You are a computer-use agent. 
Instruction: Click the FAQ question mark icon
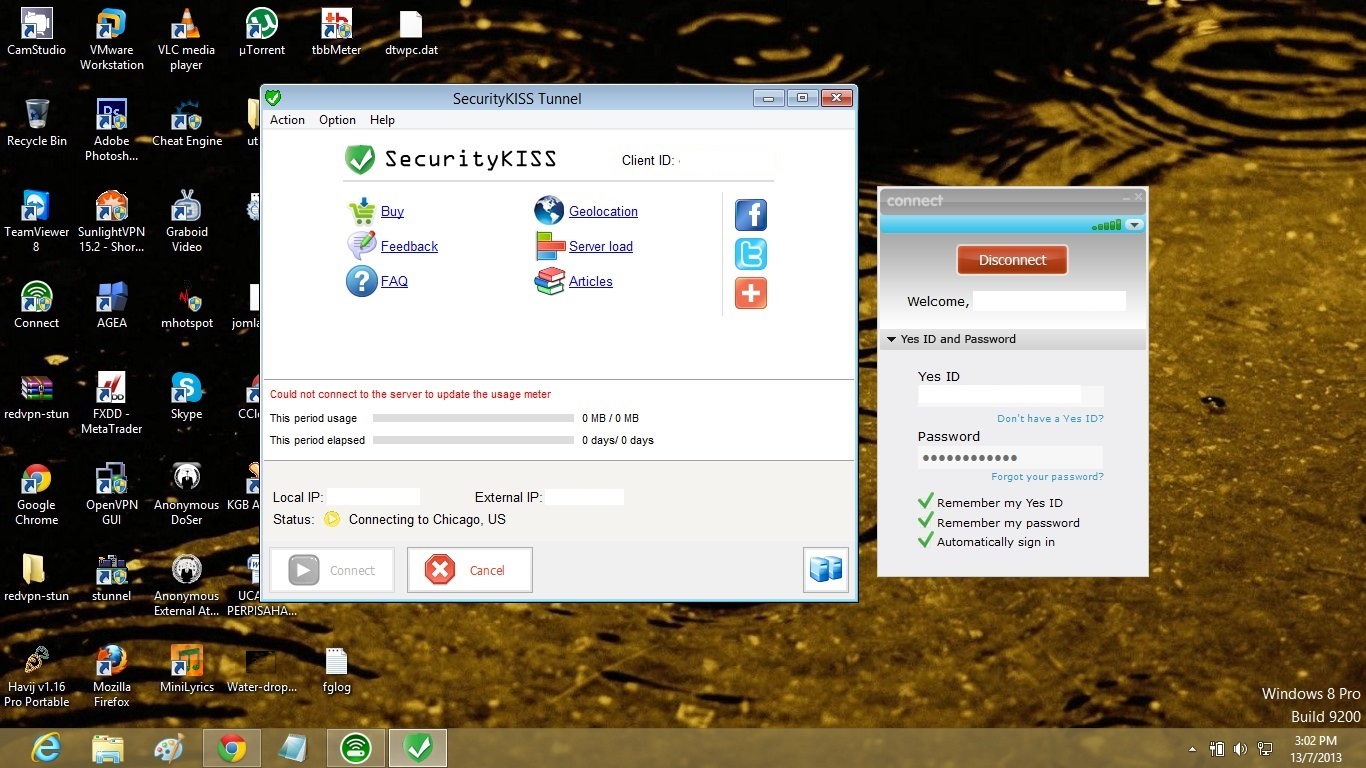[361, 281]
